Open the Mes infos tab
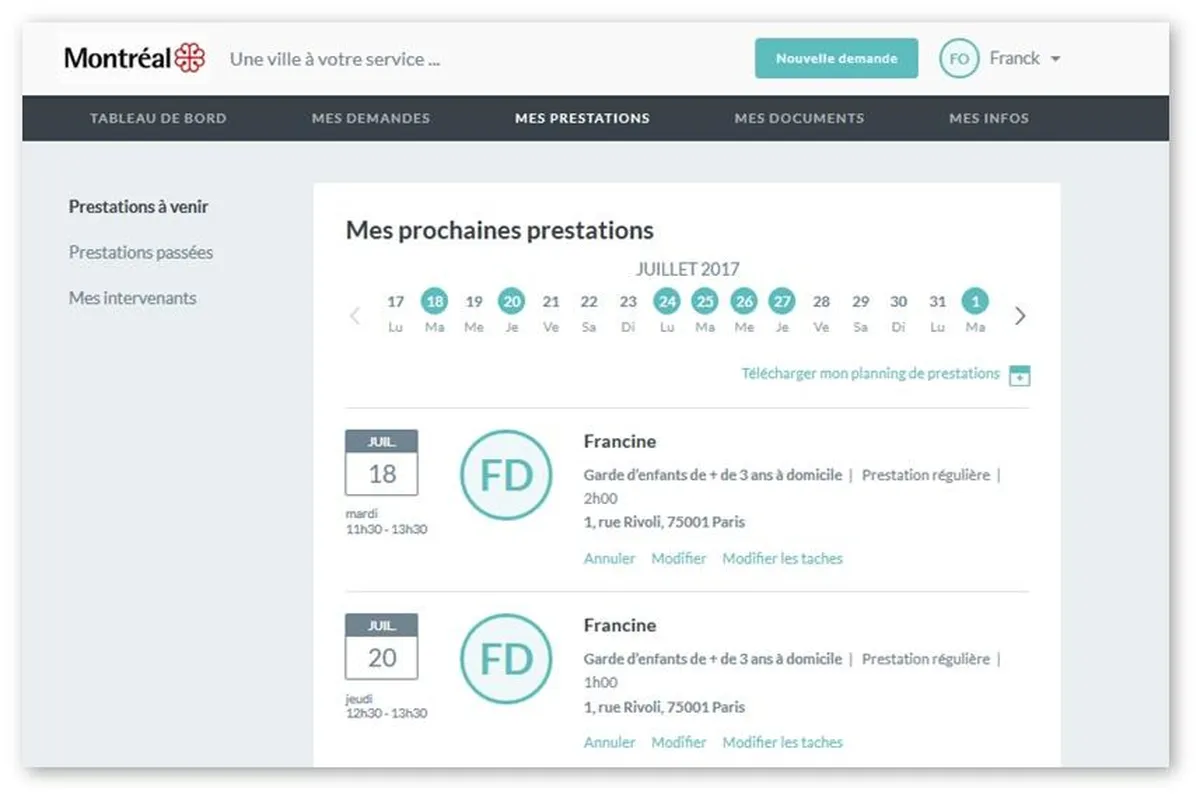1200x798 pixels. coord(989,118)
